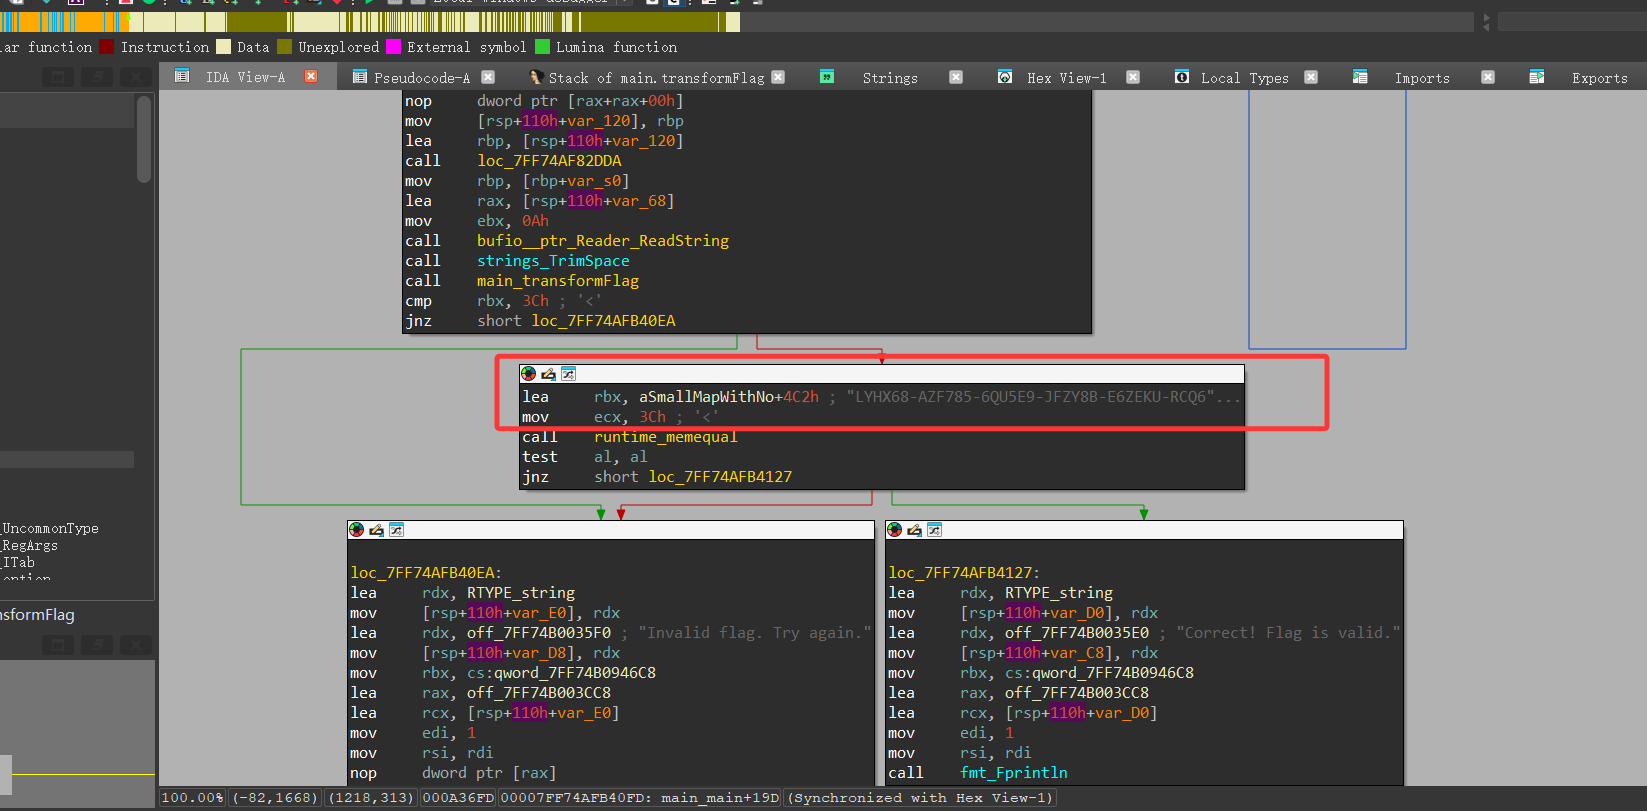Jump to loc_7FF74AFB4127 from the jnz instruction

[720, 477]
